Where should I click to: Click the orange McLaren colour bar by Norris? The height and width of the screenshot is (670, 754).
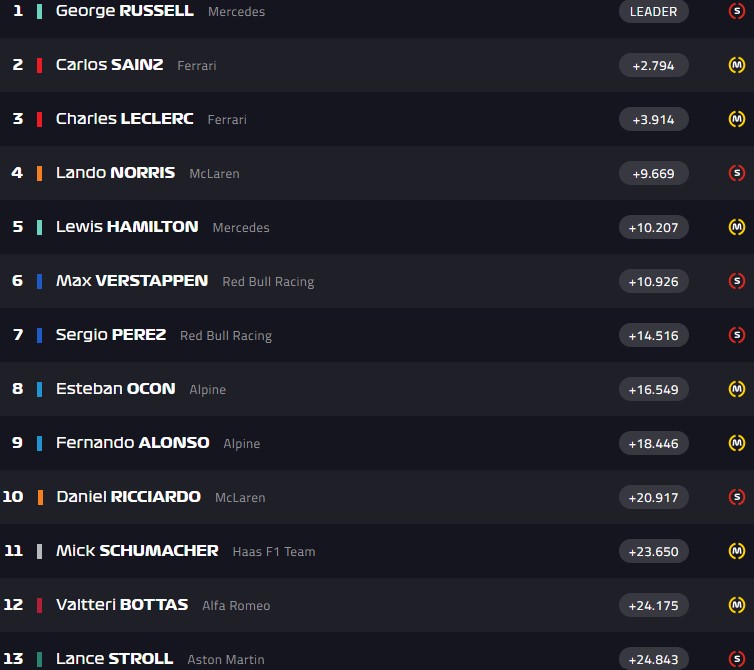pos(39,173)
